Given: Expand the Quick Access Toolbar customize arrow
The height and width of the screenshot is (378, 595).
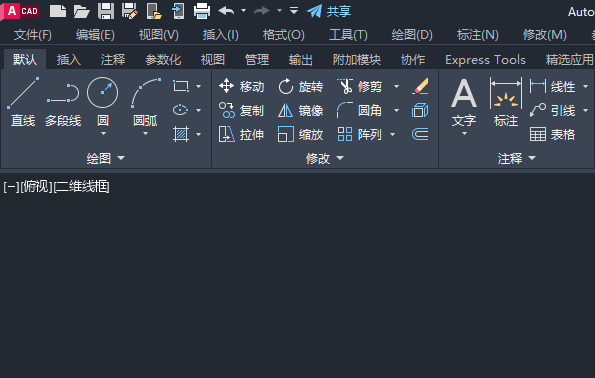Looking at the screenshot, I should point(294,10).
